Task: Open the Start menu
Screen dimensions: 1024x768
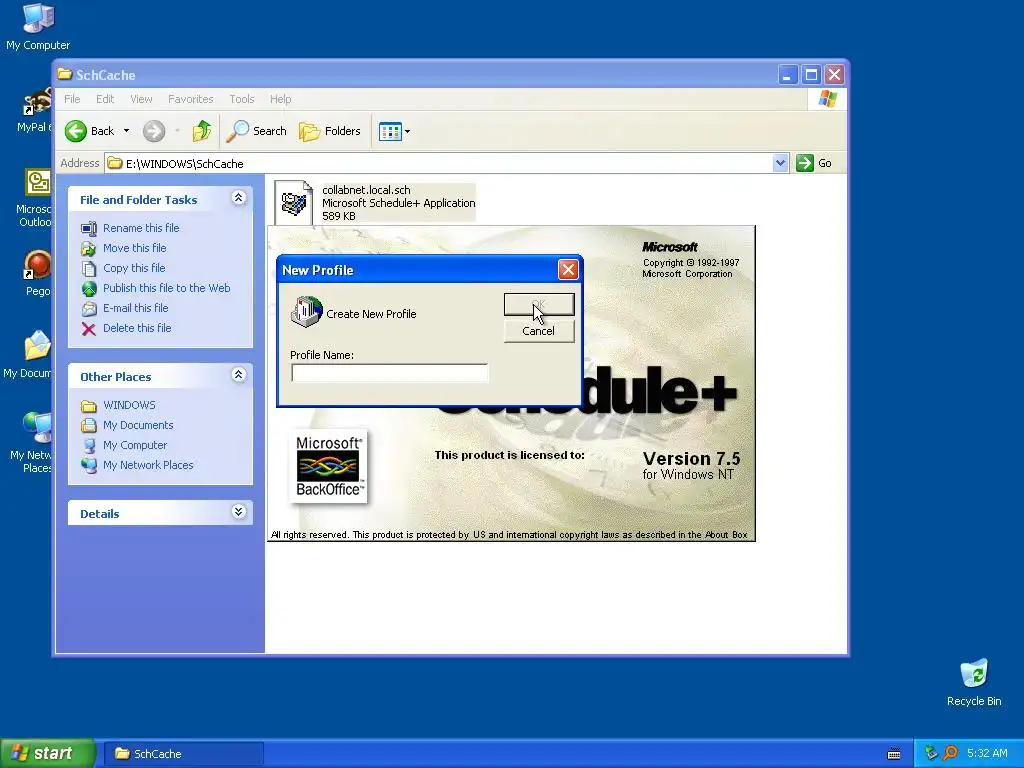Action: (x=47, y=754)
